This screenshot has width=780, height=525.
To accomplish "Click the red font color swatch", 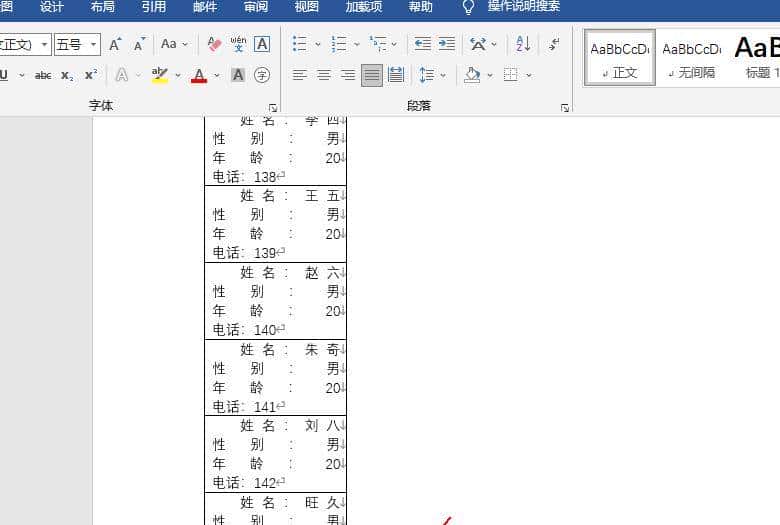I will click(199, 75).
